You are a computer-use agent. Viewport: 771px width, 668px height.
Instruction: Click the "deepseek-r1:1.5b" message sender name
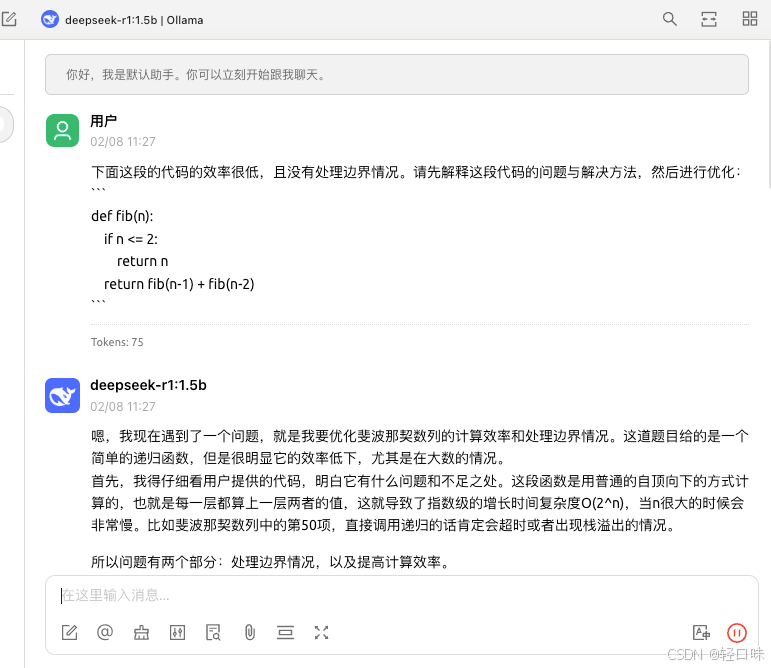pyautogui.click(x=148, y=385)
